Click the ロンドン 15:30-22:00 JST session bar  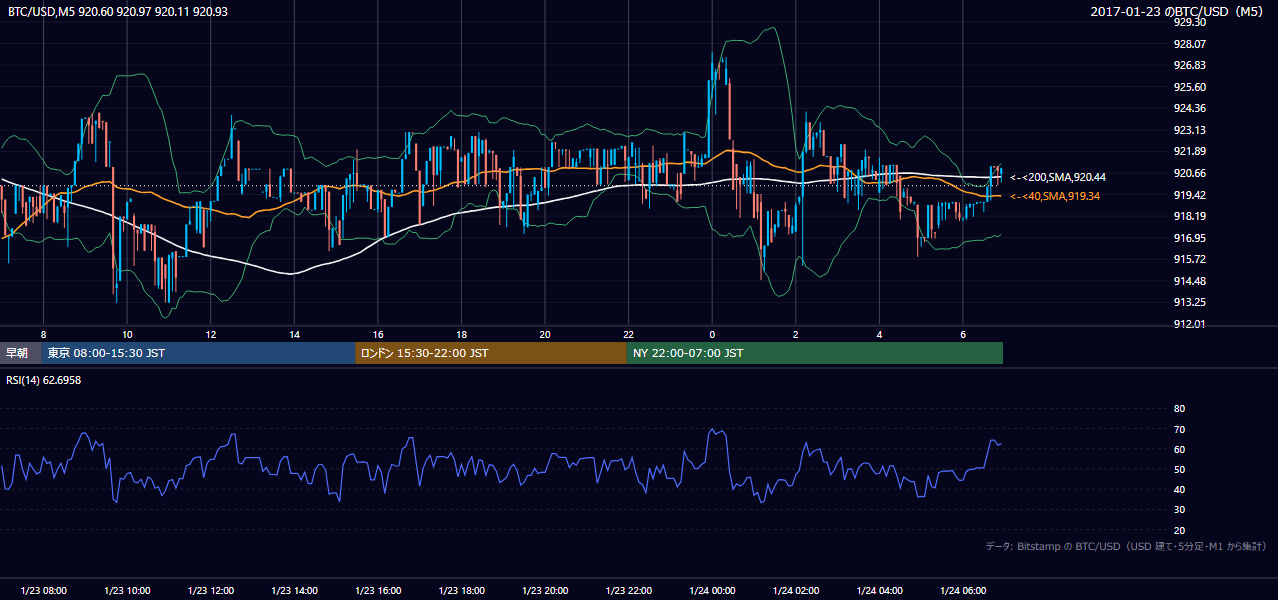click(x=491, y=353)
